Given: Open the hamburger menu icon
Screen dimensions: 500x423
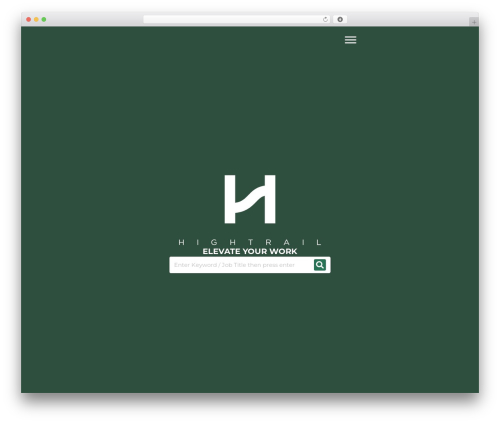Looking at the screenshot, I should (x=350, y=40).
